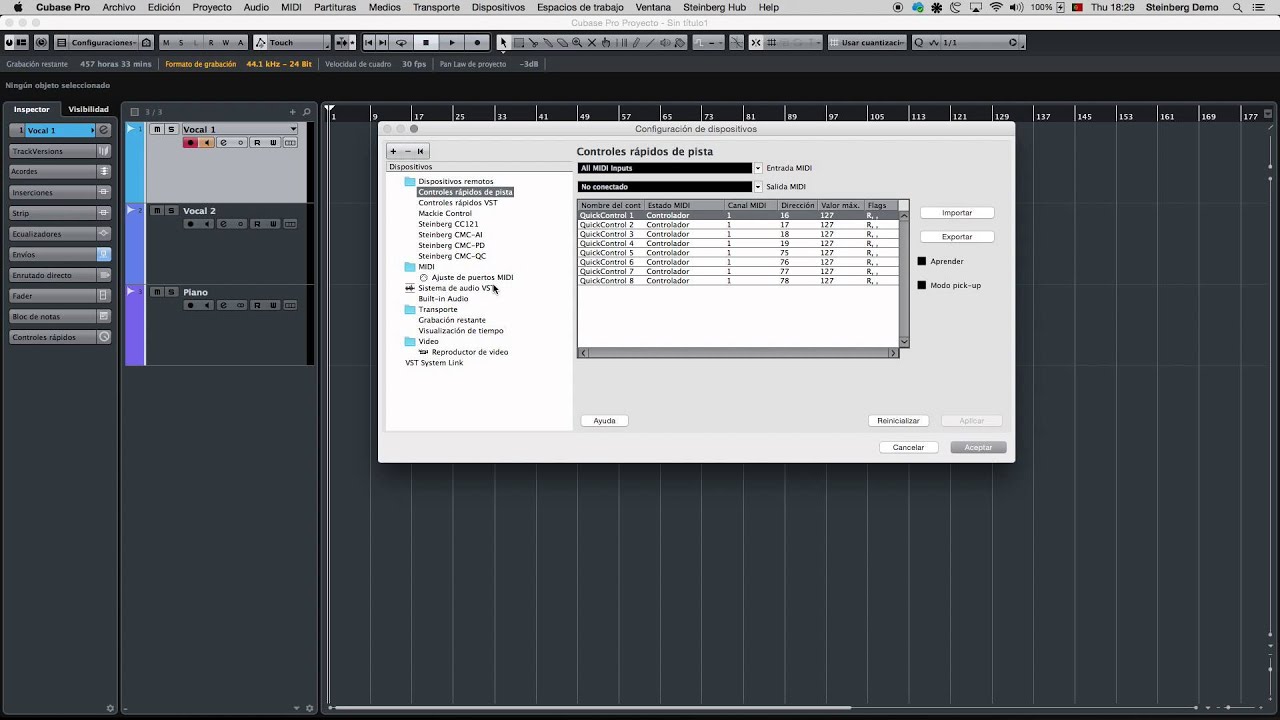Image resolution: width=1280 pixels, height=720 pixels.
Task: Switch to the Inspector tab
Action: 31,109
